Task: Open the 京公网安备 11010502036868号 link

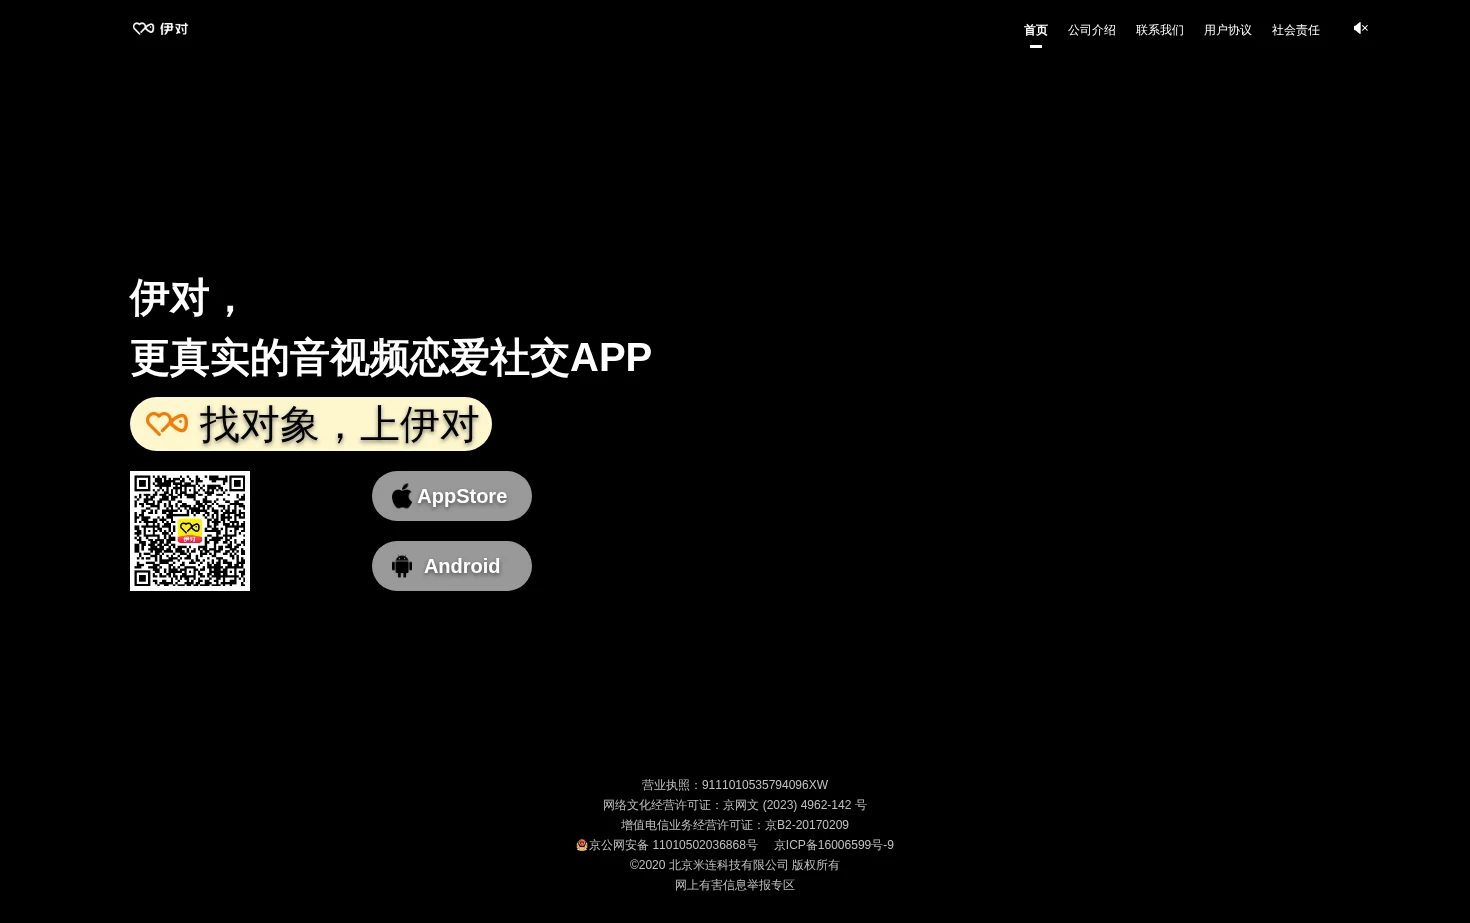Action: (x=673, y=845)
